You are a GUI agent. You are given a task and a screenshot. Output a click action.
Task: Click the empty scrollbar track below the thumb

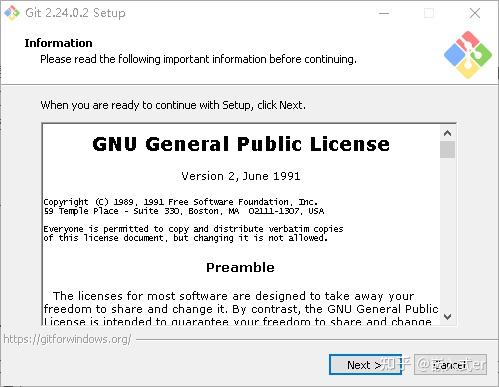pos(447,234)
